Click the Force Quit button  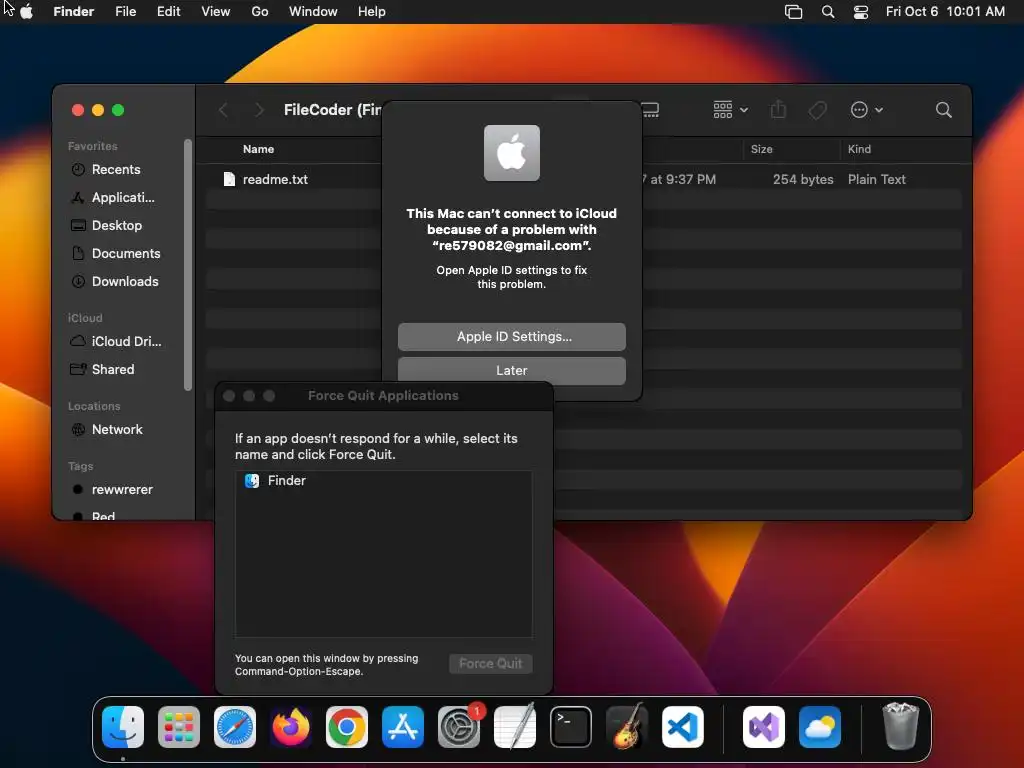(490, 664)
